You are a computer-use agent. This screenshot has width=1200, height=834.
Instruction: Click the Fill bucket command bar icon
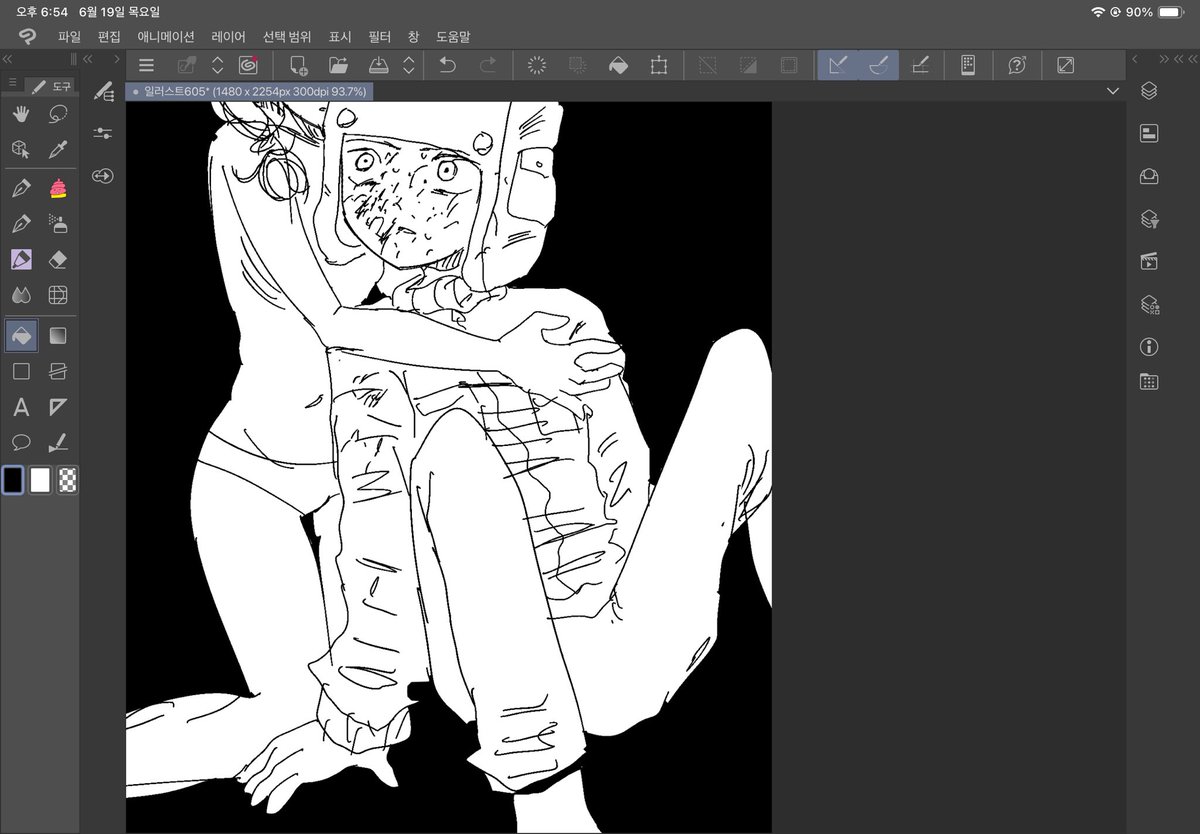[618, 66]
